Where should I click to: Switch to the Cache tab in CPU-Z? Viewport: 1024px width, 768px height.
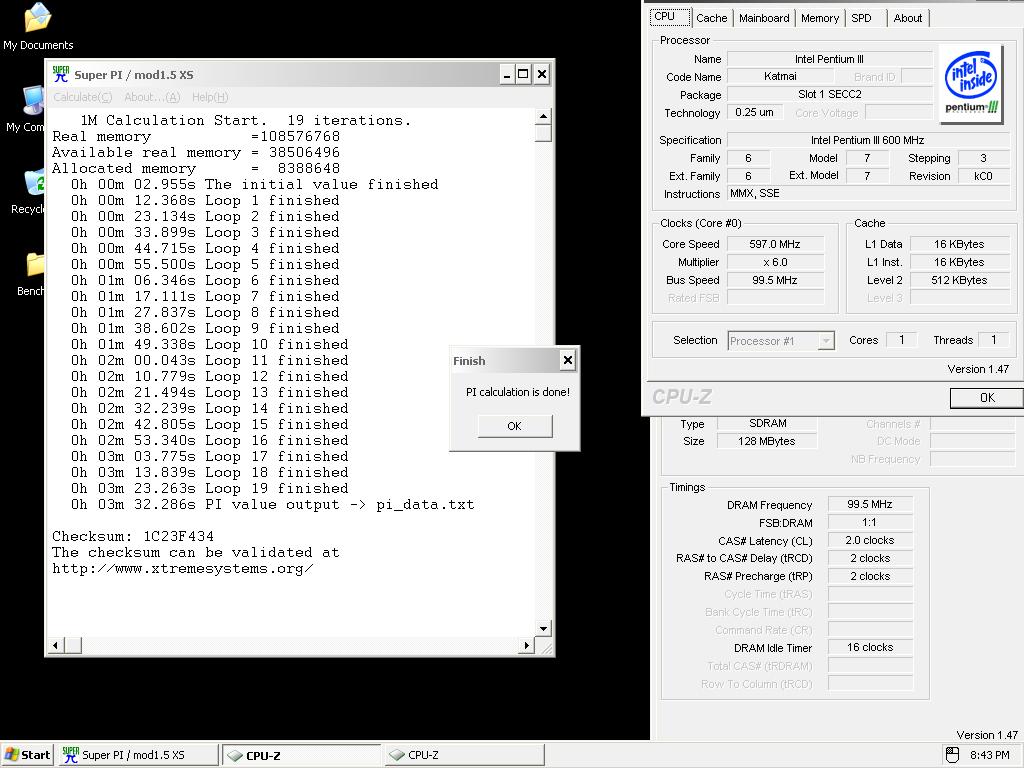click(x=711, y=18)
